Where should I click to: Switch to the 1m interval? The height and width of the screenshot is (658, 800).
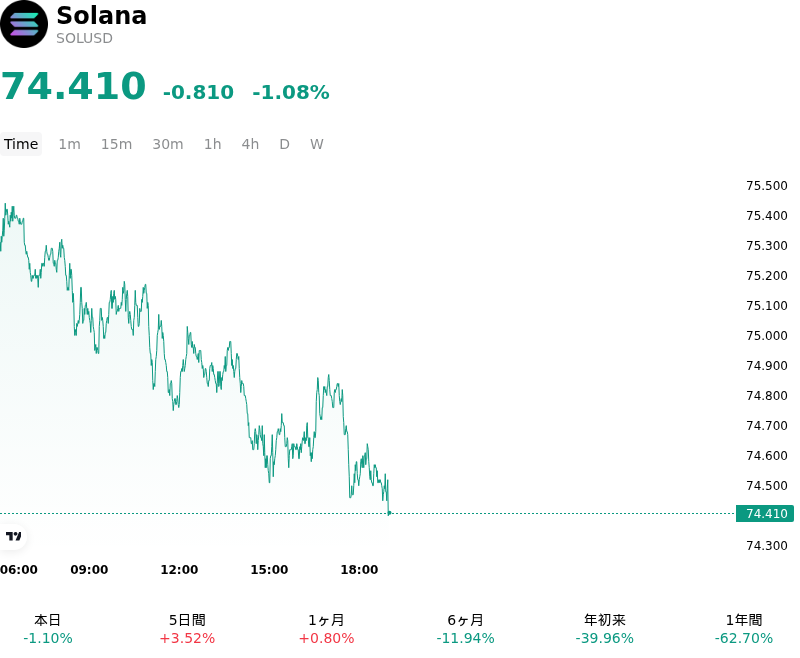tap(69, 144)
